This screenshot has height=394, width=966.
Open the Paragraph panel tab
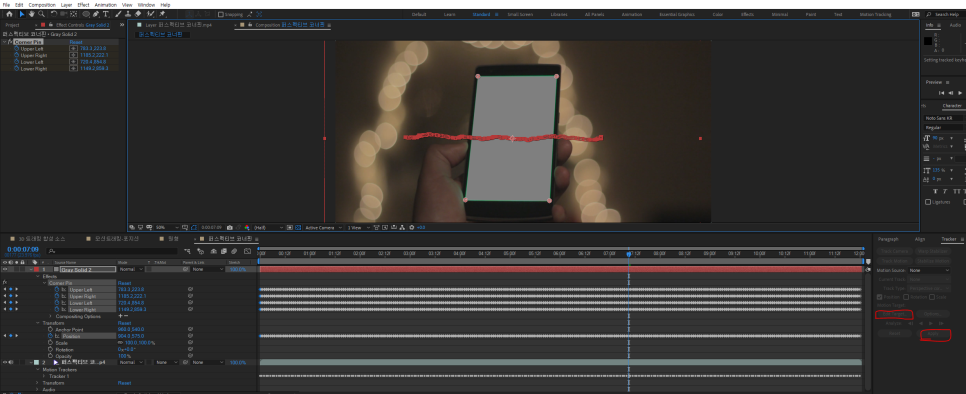(888, 239)
